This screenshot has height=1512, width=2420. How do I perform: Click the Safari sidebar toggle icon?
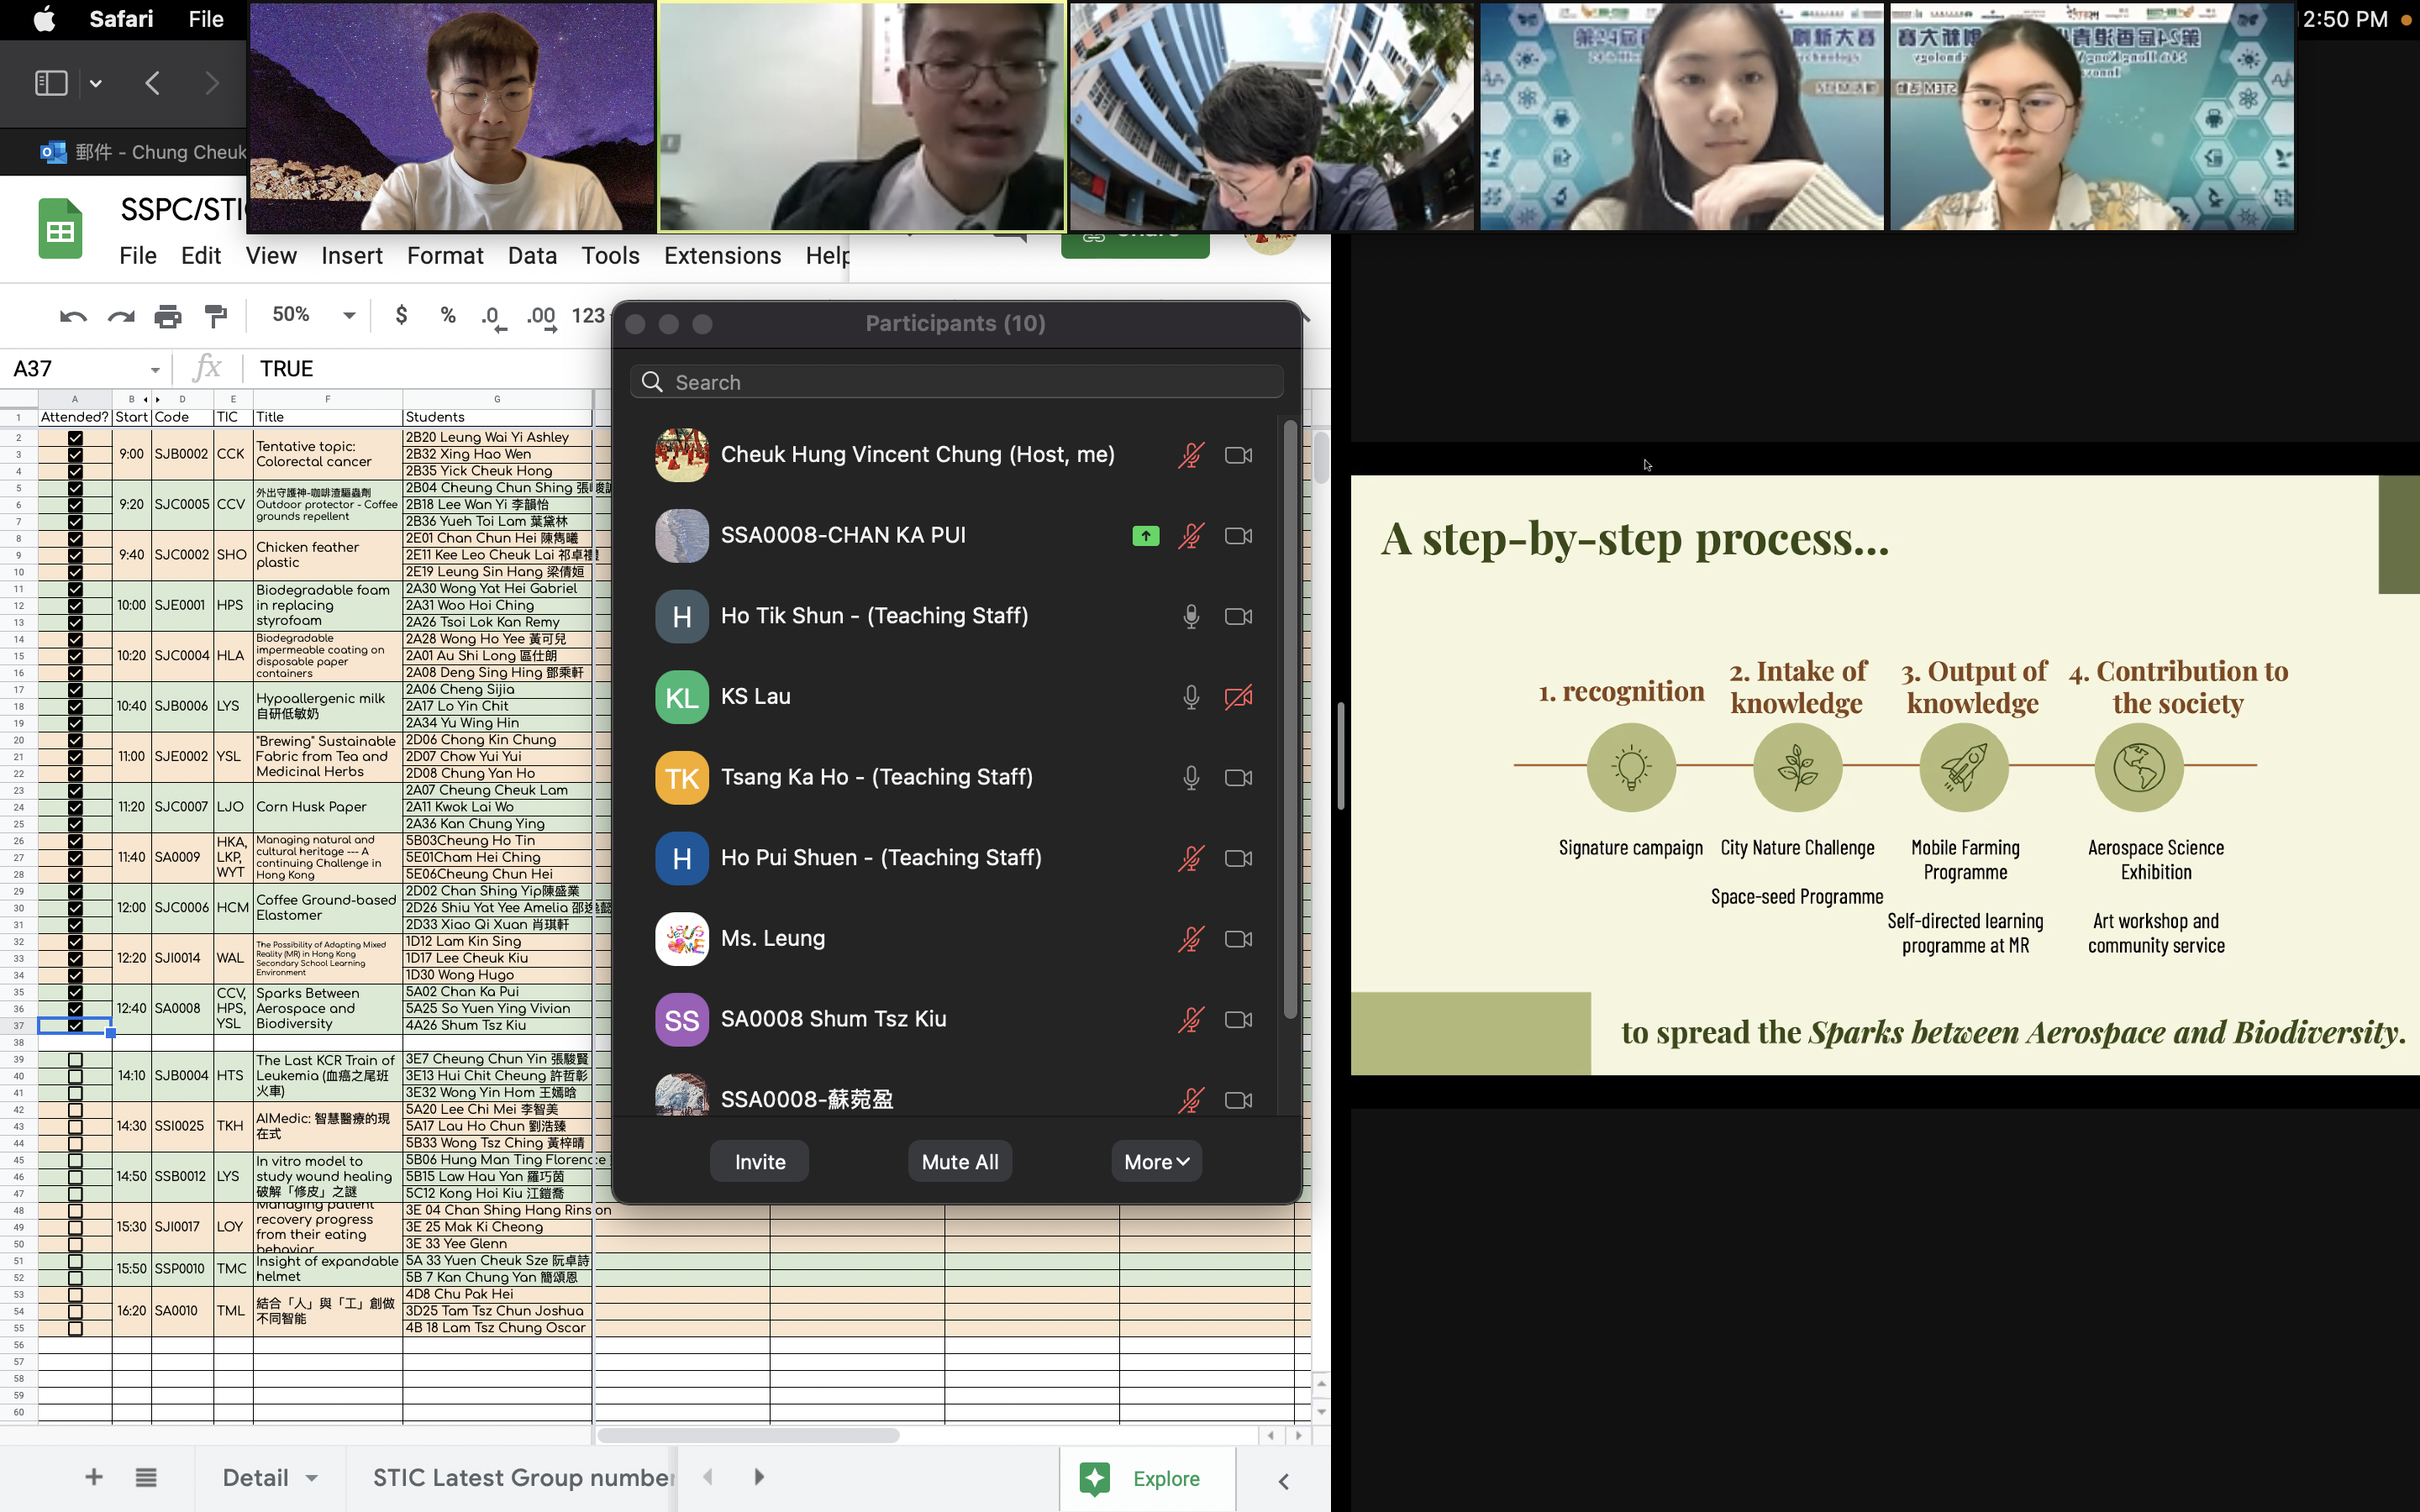point(51,83)
